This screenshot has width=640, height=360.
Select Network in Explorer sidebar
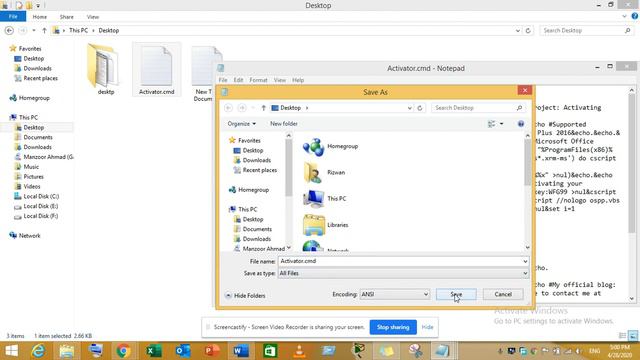pyautogui.click(x=25, y=236)
